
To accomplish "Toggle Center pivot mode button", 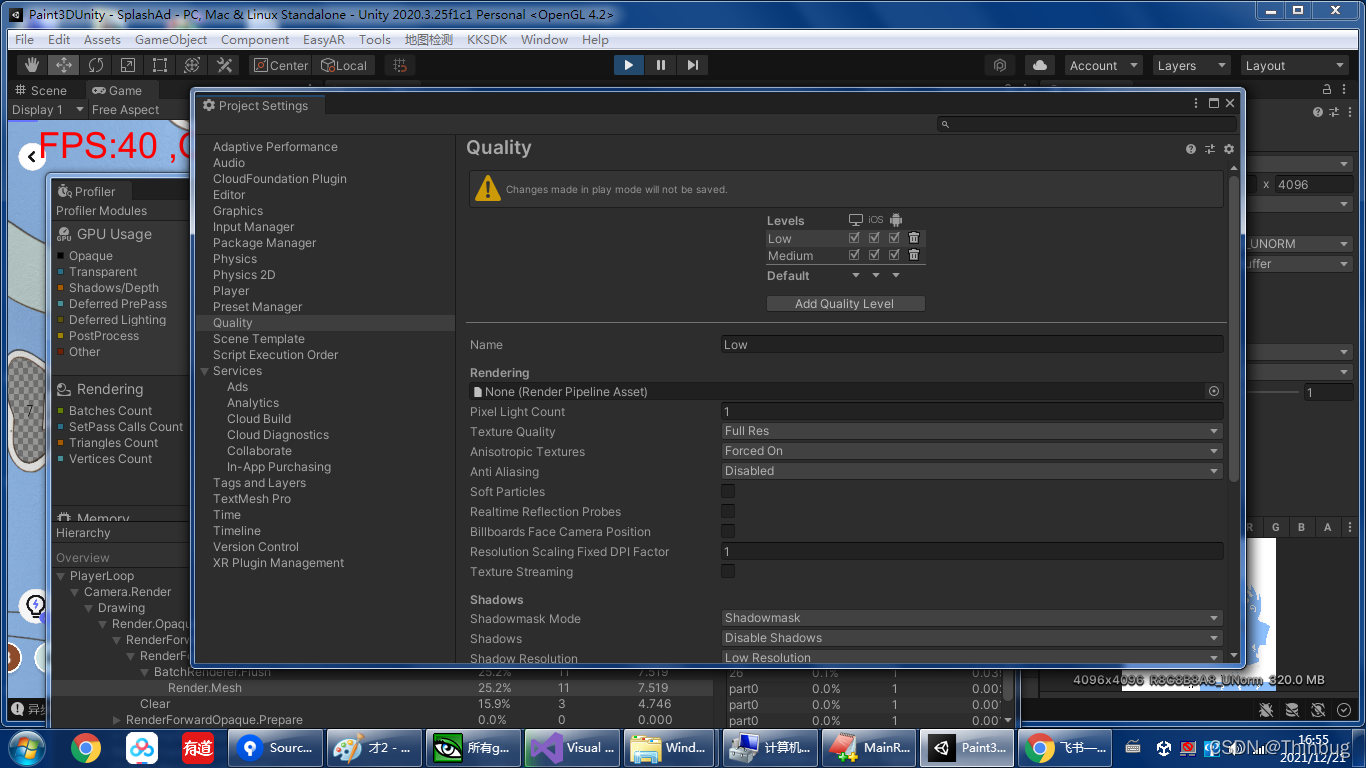I will [x=280, y=65].
